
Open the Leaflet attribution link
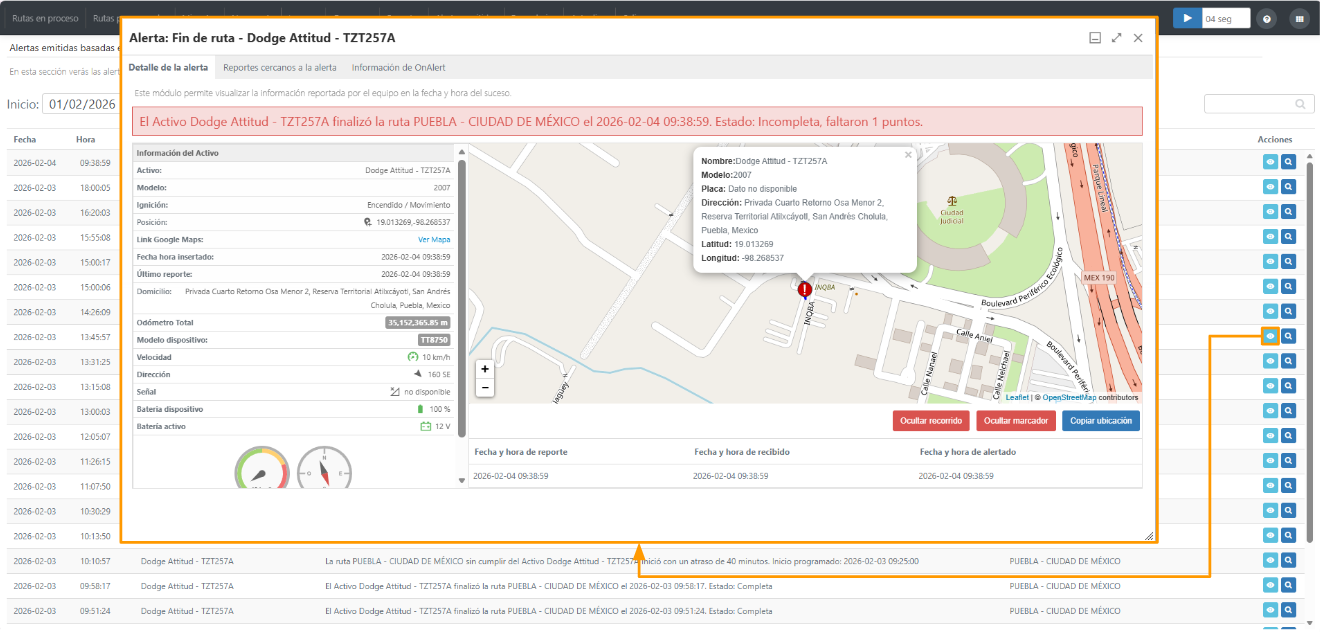tap(1017, 397)
